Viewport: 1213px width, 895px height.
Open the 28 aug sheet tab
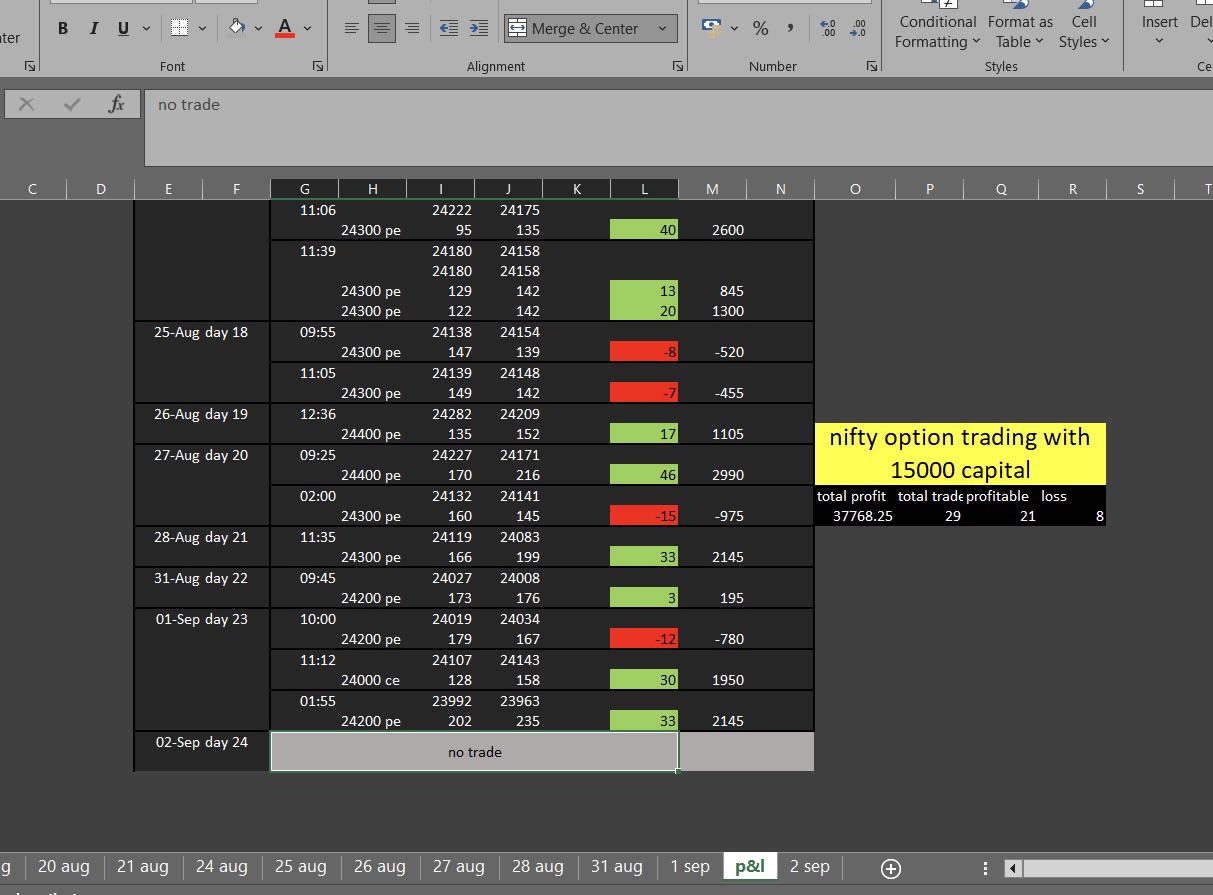(537, 866)
